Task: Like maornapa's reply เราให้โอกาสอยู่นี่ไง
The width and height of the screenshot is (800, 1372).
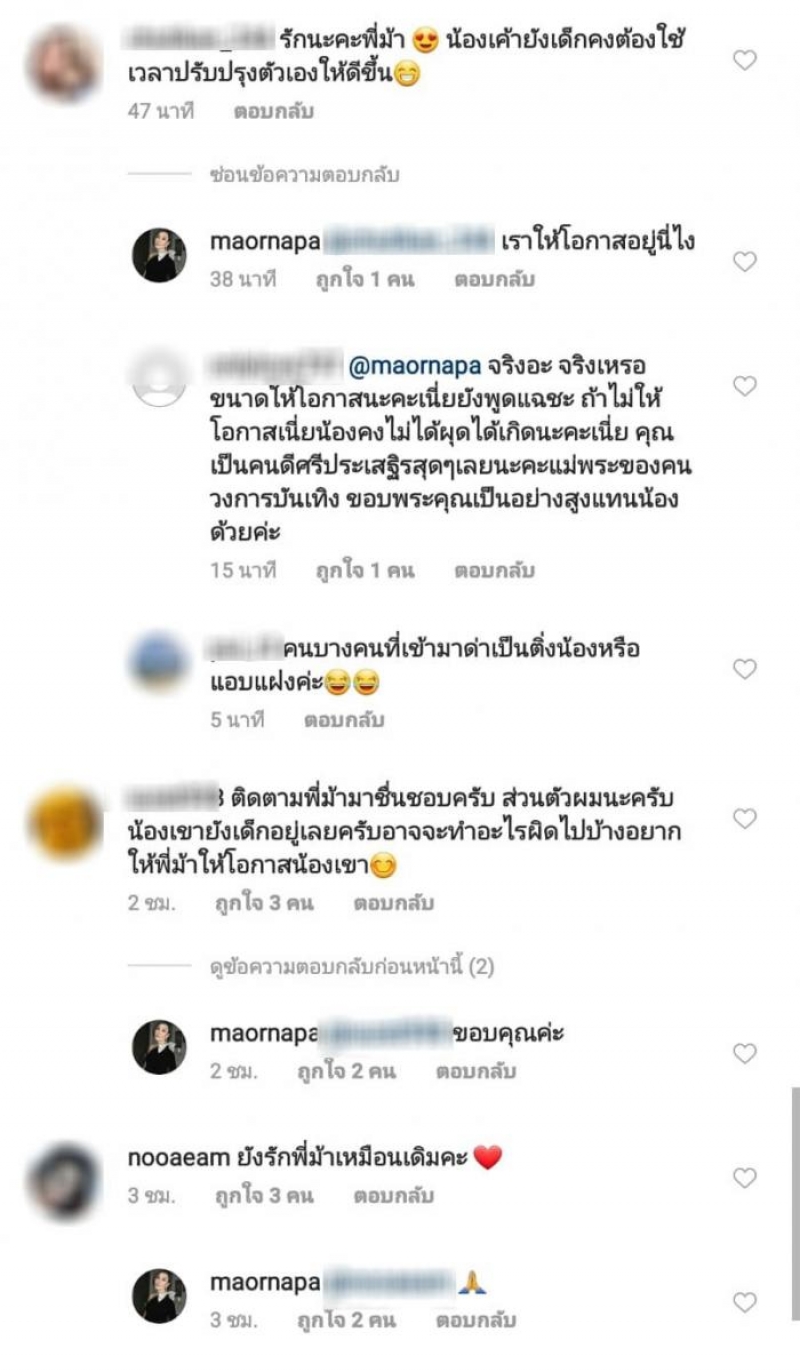Action: [745, 262]
